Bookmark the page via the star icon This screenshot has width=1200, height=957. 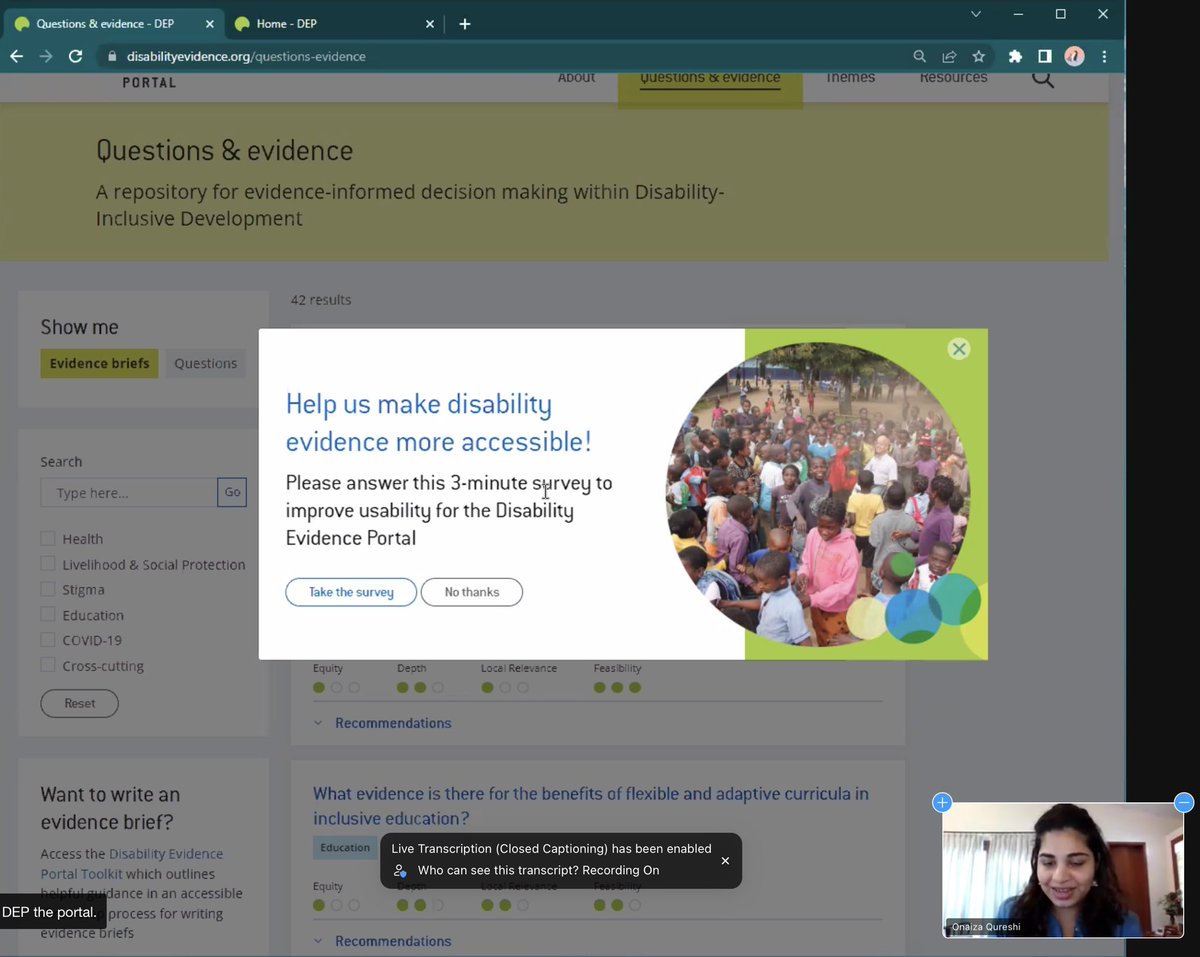point(978,56)
